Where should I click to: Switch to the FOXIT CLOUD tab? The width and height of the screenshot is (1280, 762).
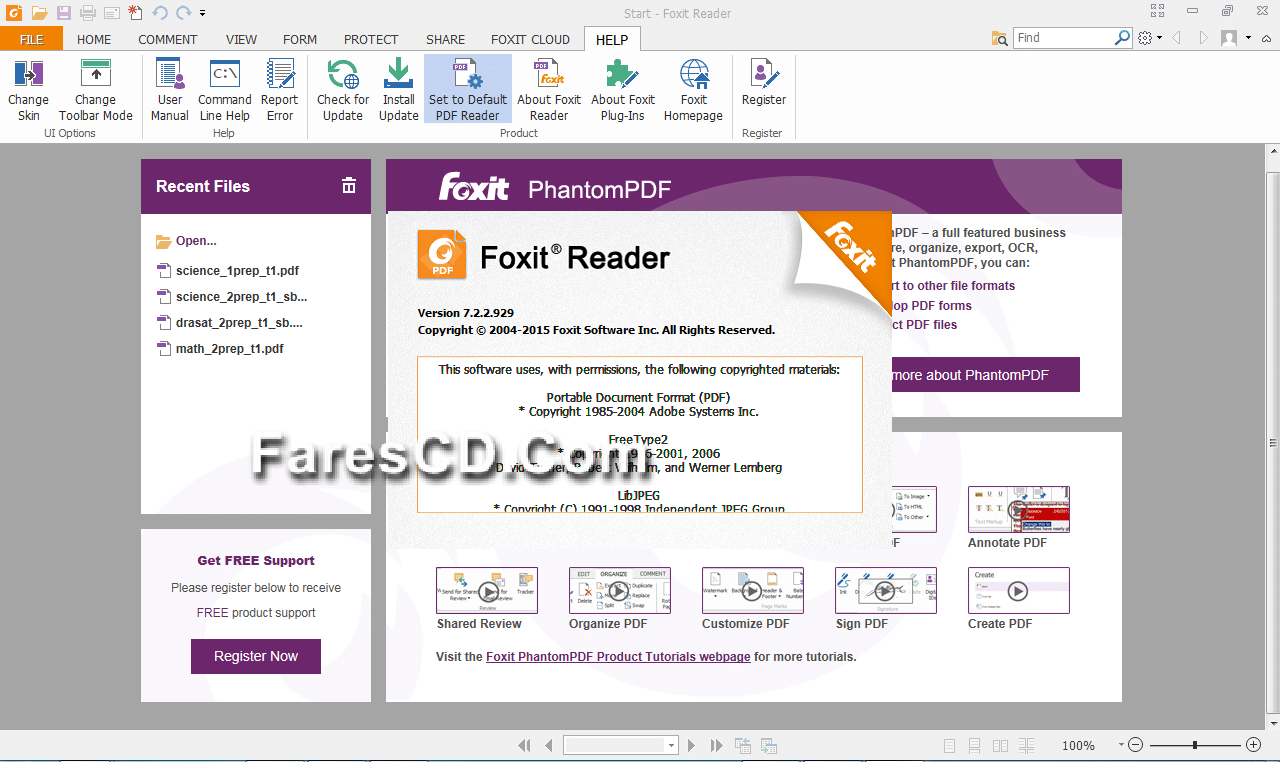[530, 39]
